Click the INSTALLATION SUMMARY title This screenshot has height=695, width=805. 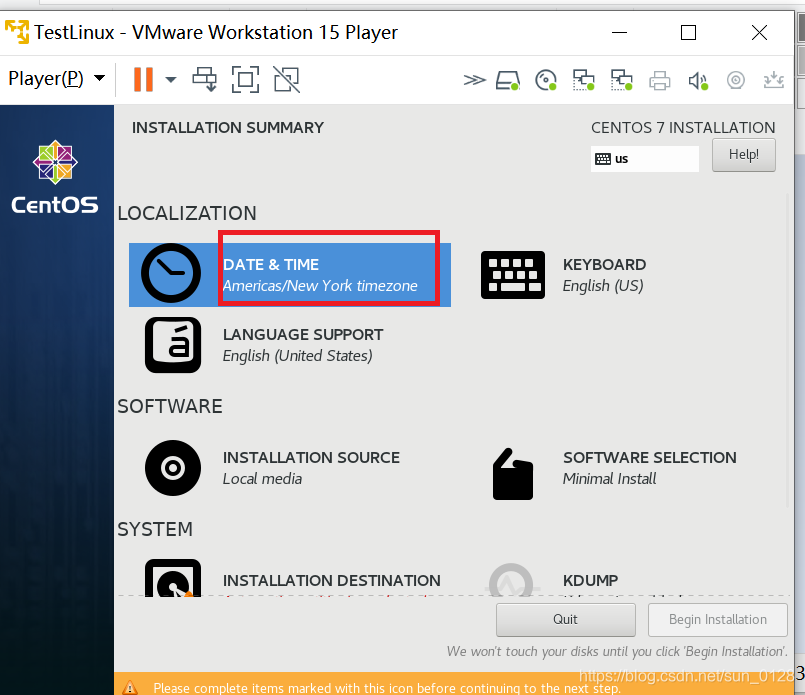[x=228, y=127]
